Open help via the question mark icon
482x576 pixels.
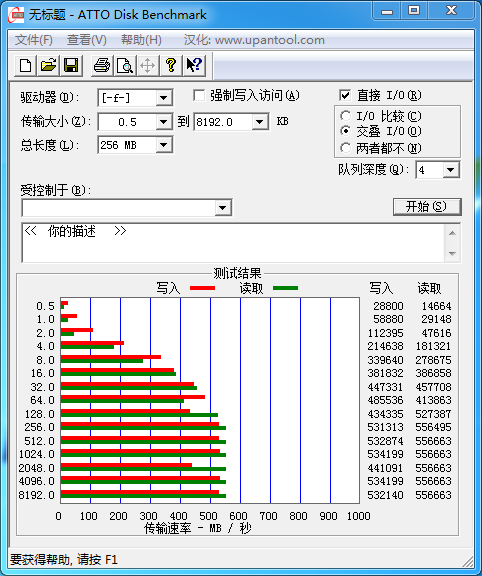(x=170, y=66)
